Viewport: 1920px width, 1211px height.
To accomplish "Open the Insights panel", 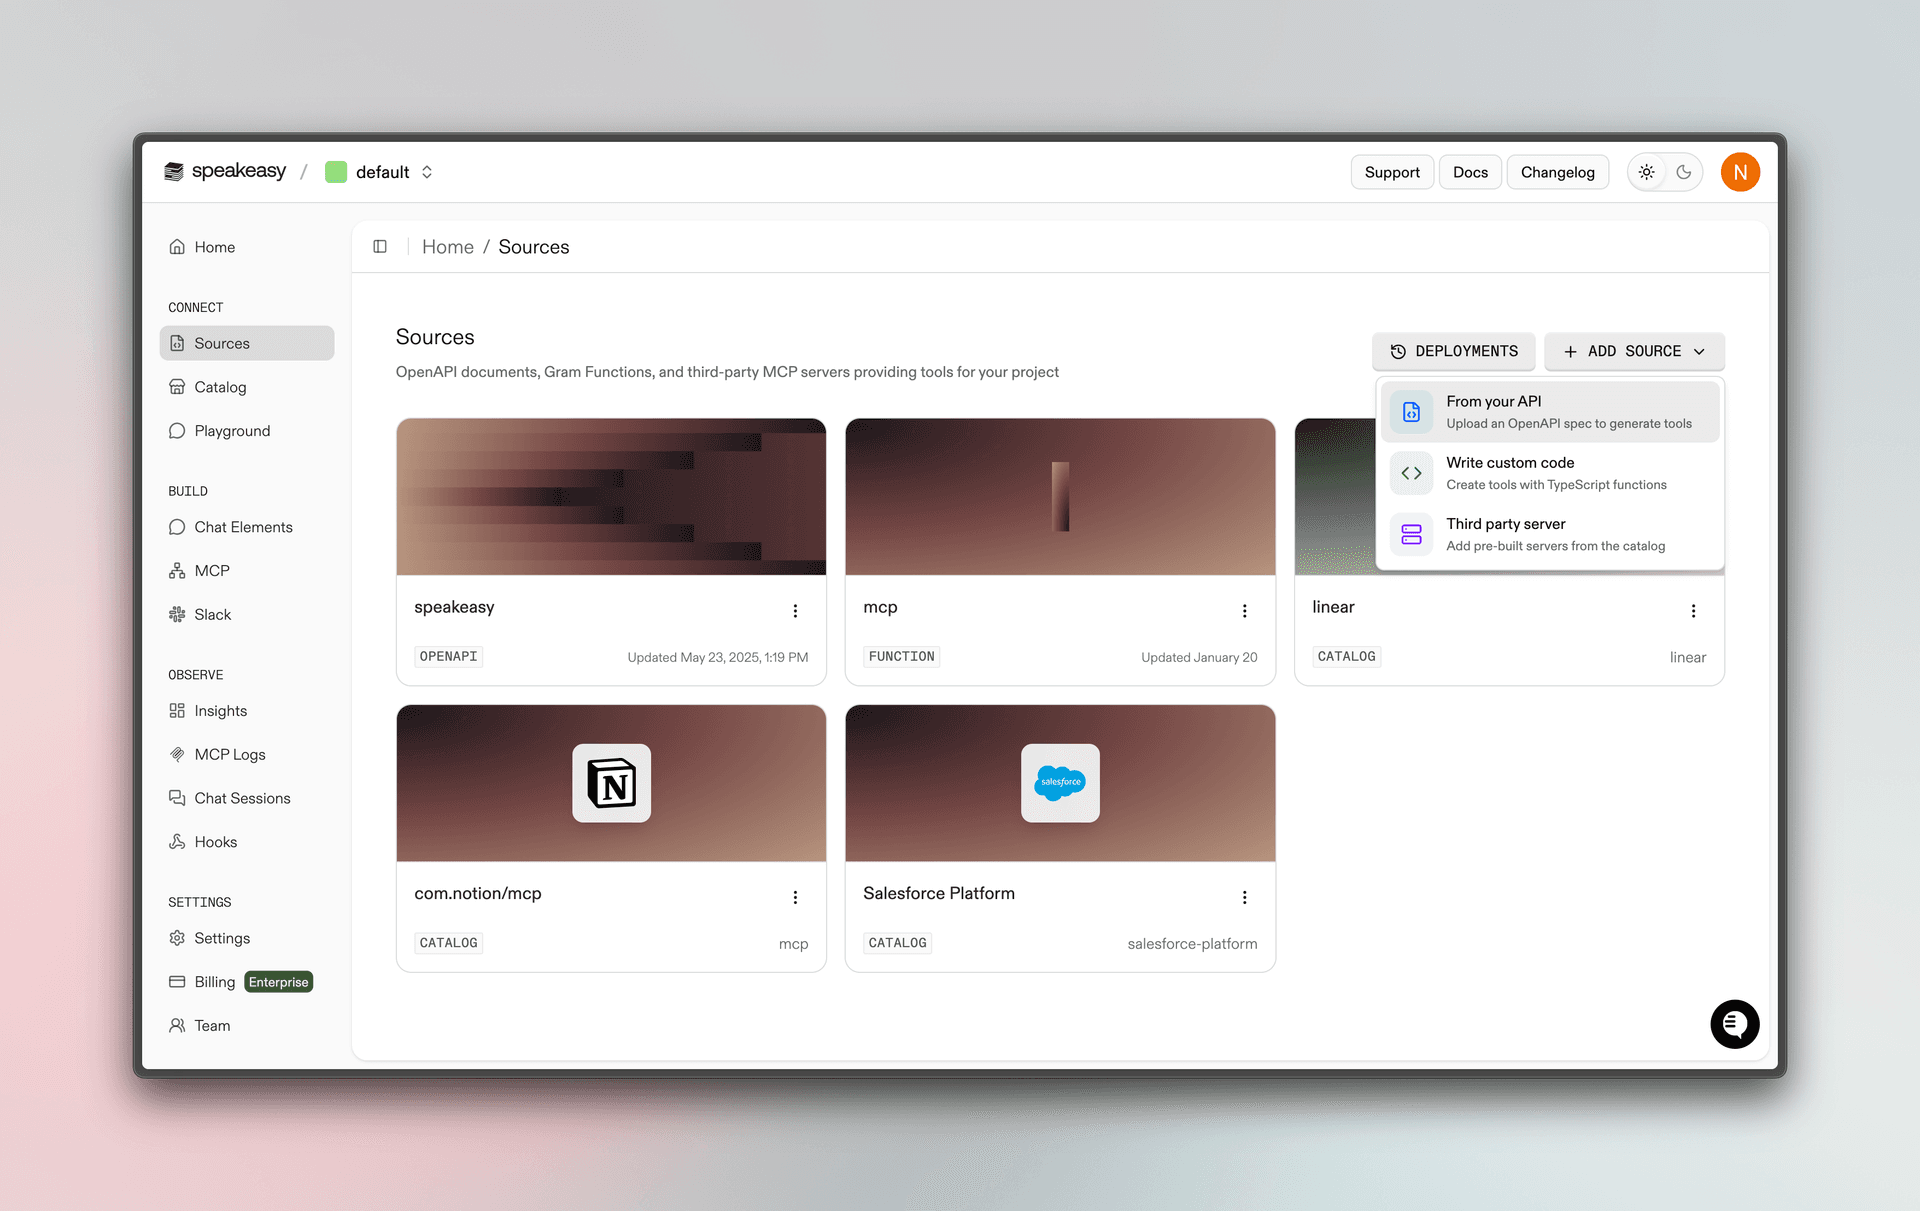I will [x=221, y=710].
